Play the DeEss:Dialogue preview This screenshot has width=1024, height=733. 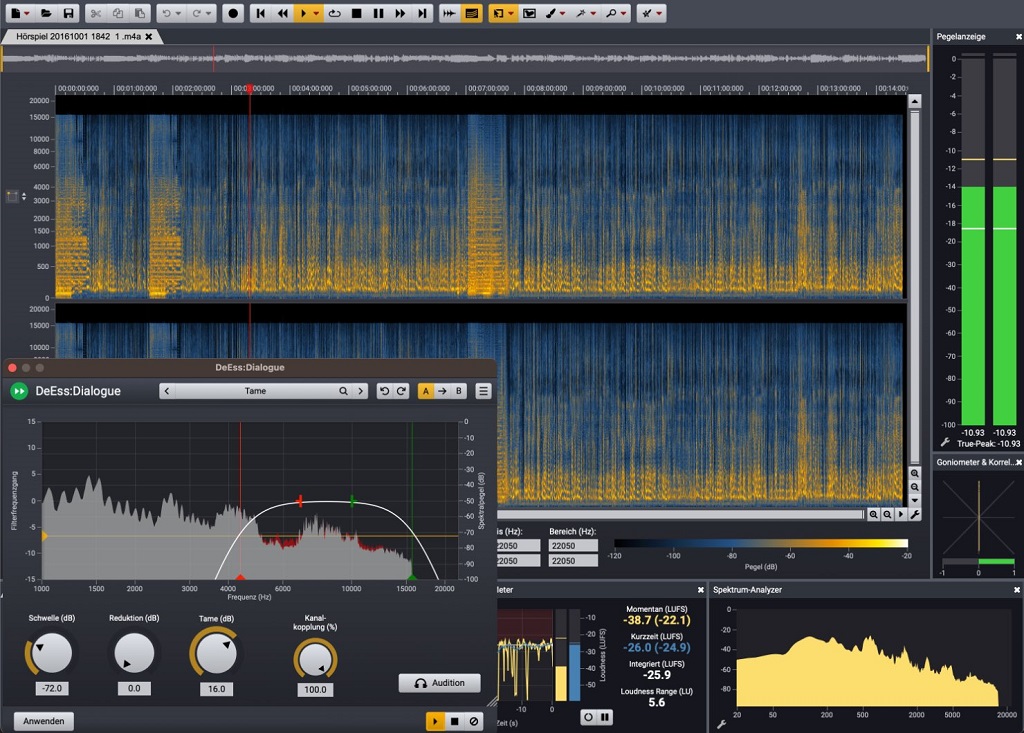435,721
